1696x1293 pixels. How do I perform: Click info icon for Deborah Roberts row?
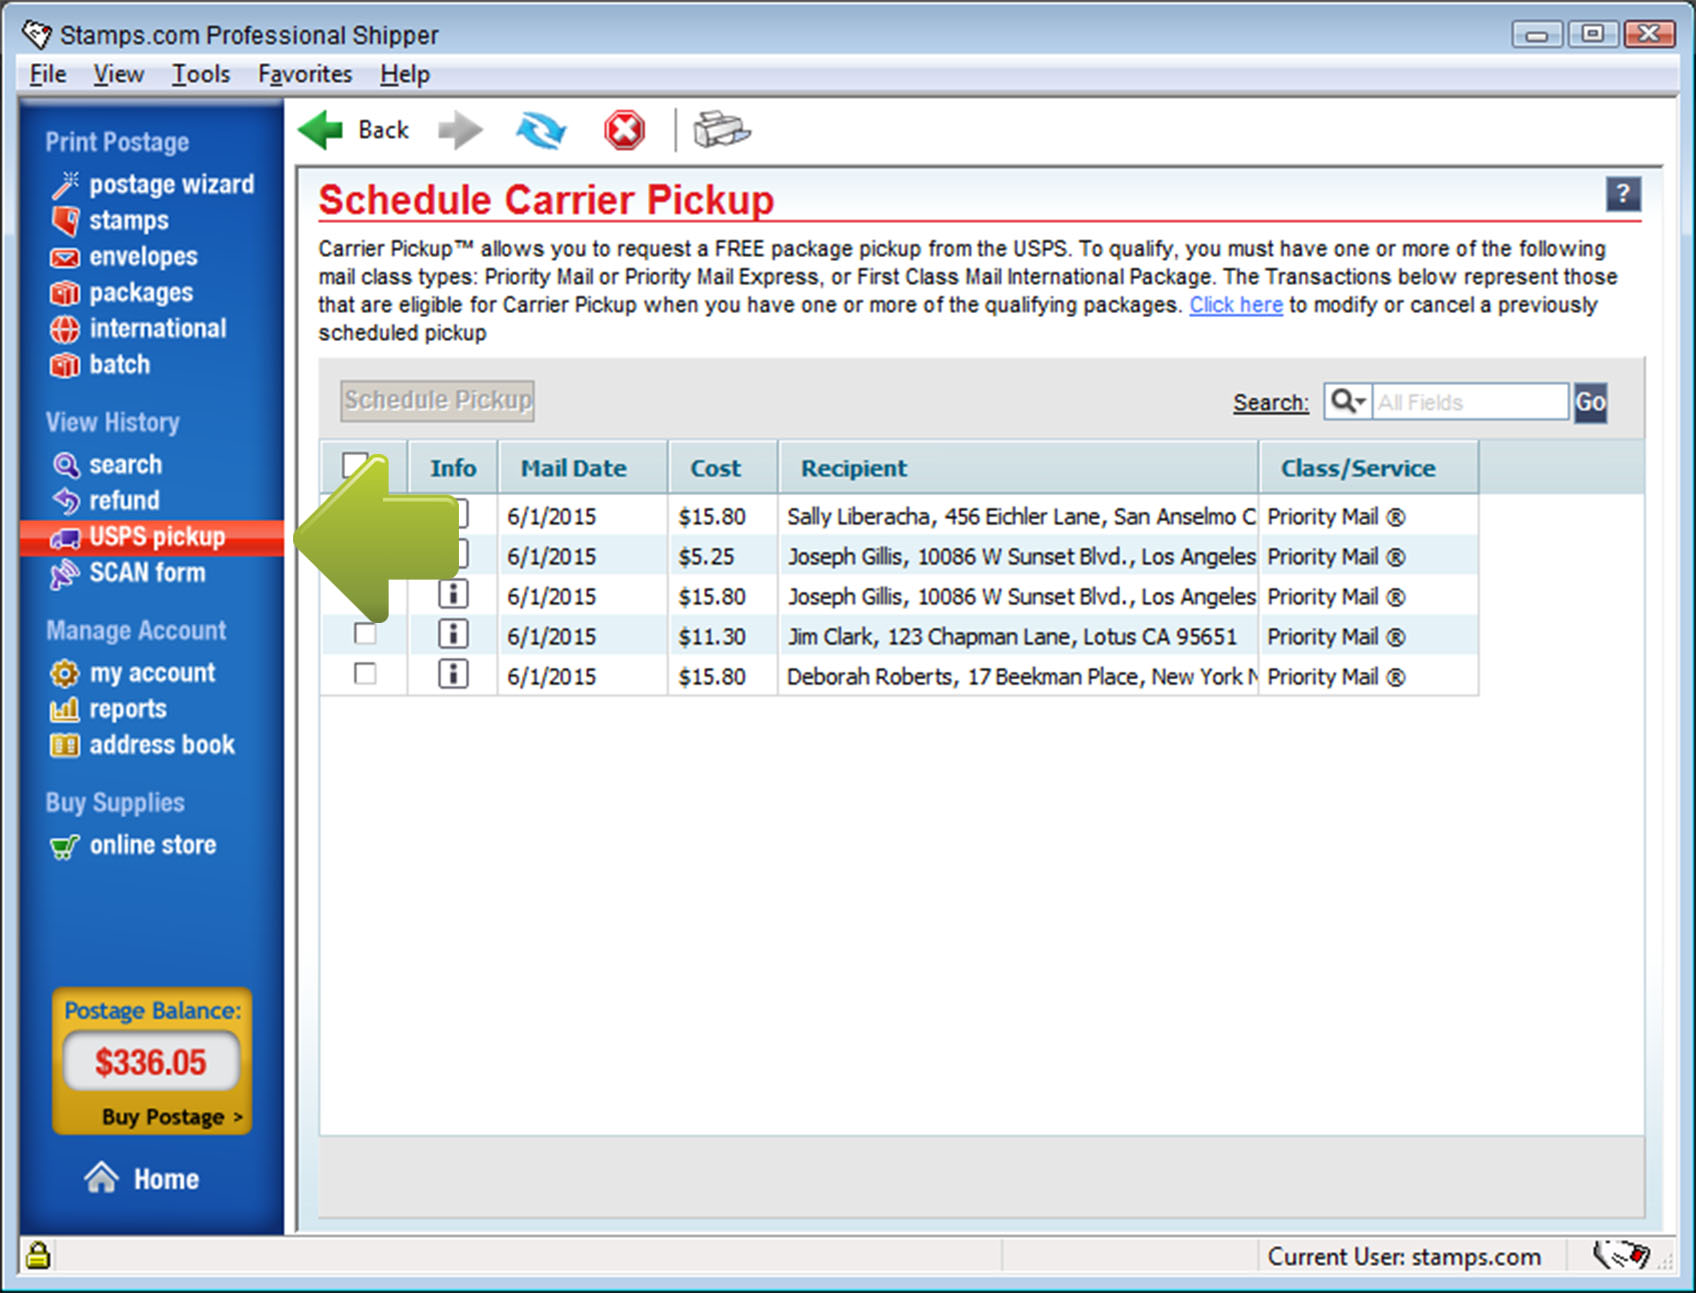click(453, 675)
